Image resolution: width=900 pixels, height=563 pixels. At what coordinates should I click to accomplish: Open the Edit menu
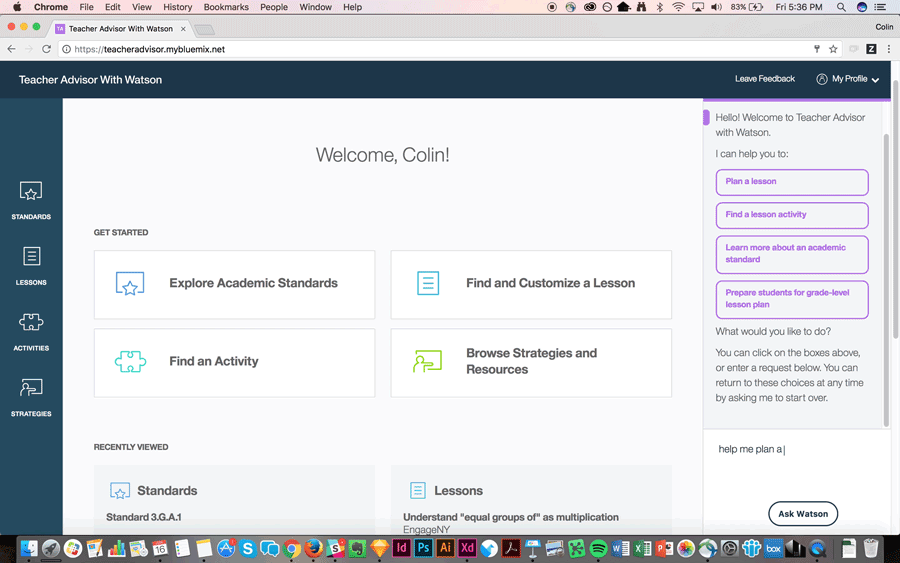click(x=112, y=7)
